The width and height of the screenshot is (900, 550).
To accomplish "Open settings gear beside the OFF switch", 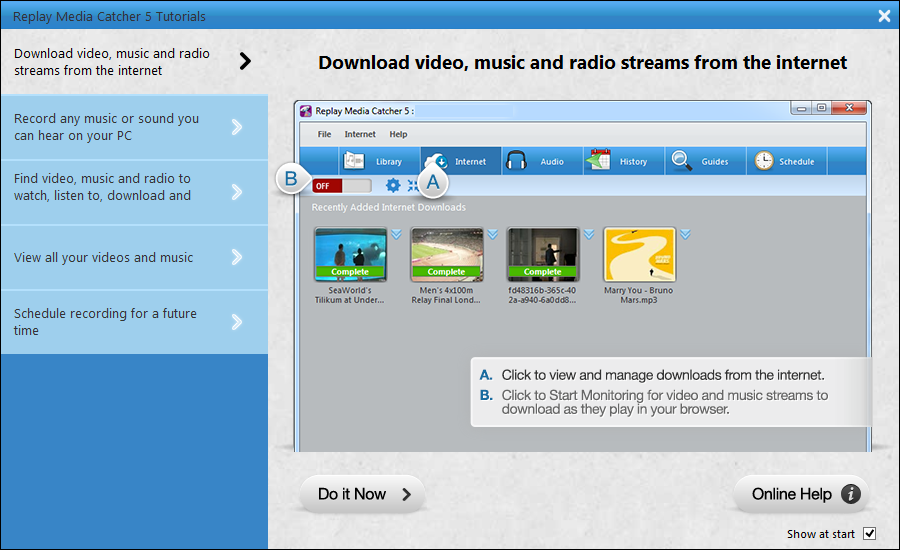I will 393,185.
